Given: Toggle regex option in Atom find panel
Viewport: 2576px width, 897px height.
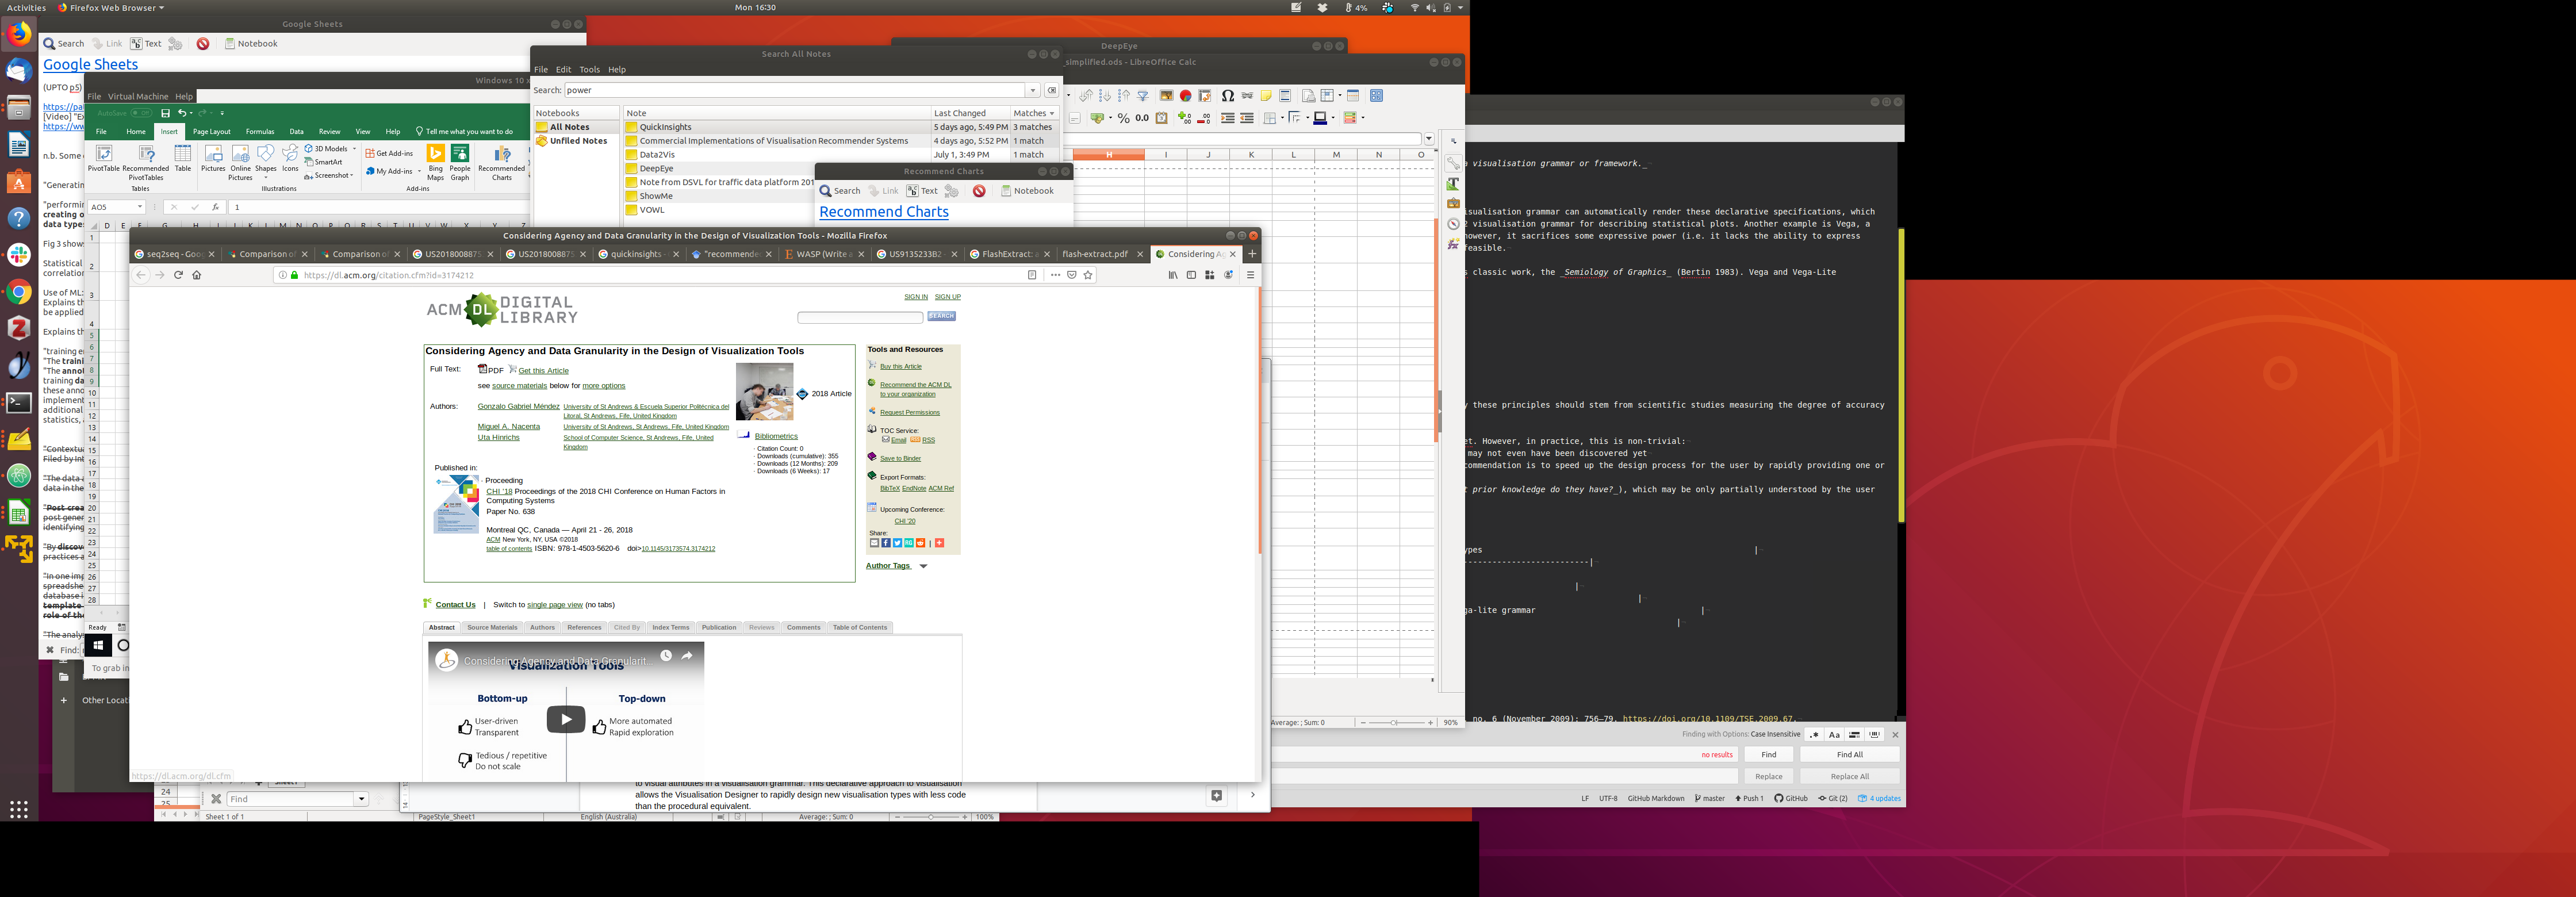Looking at the screenshot, I should click(x=1814, y=735).
